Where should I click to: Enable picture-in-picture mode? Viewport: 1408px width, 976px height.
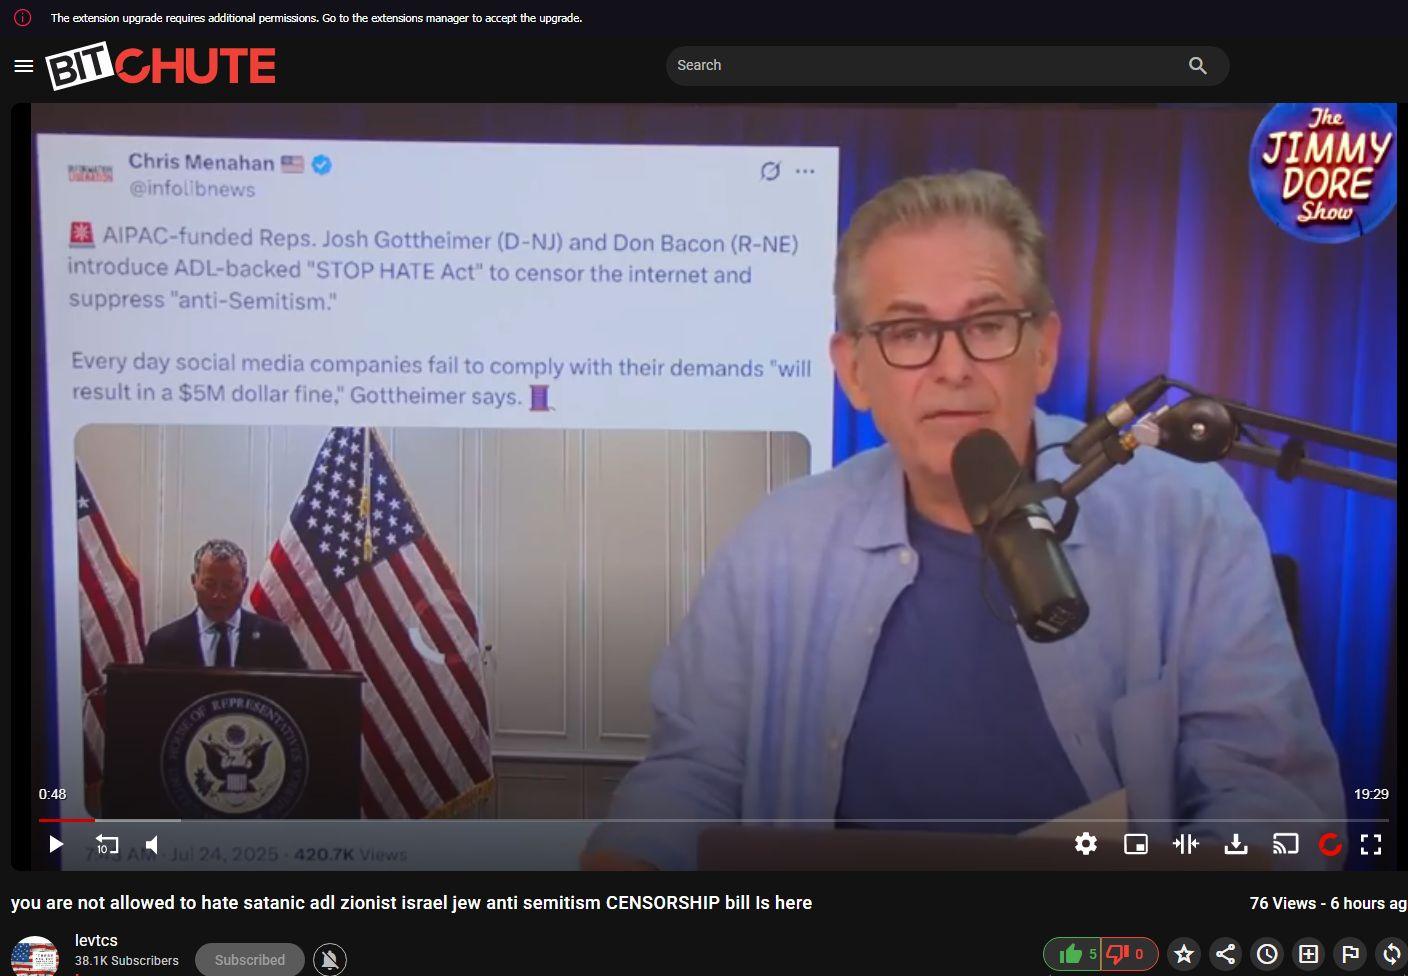[x=1136, y=844]
